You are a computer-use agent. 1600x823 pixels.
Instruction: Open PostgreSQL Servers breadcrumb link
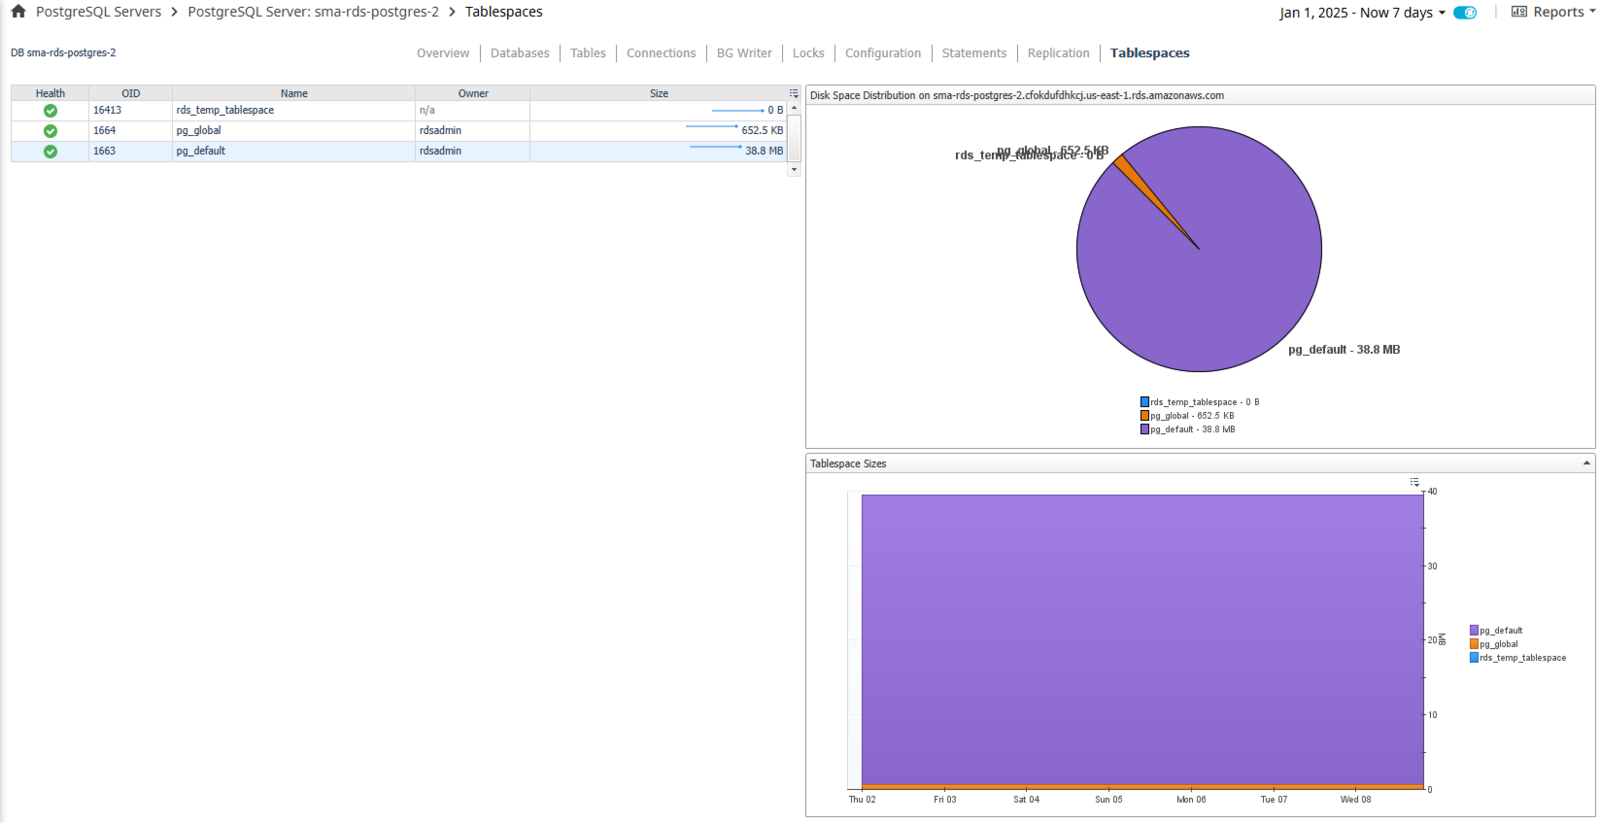tap(98, 12)
